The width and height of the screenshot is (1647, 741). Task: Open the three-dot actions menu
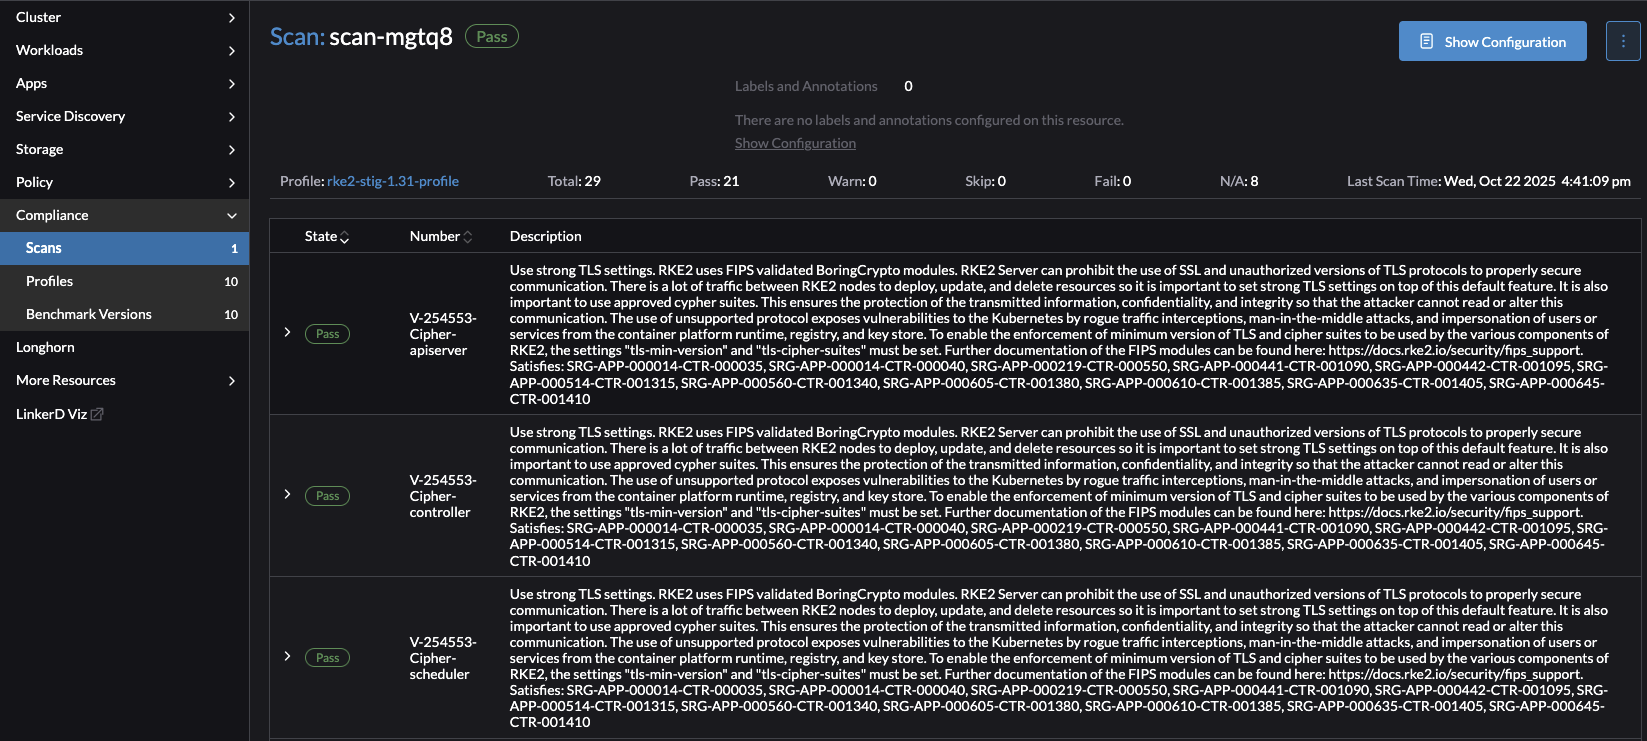pos(1622,41)
